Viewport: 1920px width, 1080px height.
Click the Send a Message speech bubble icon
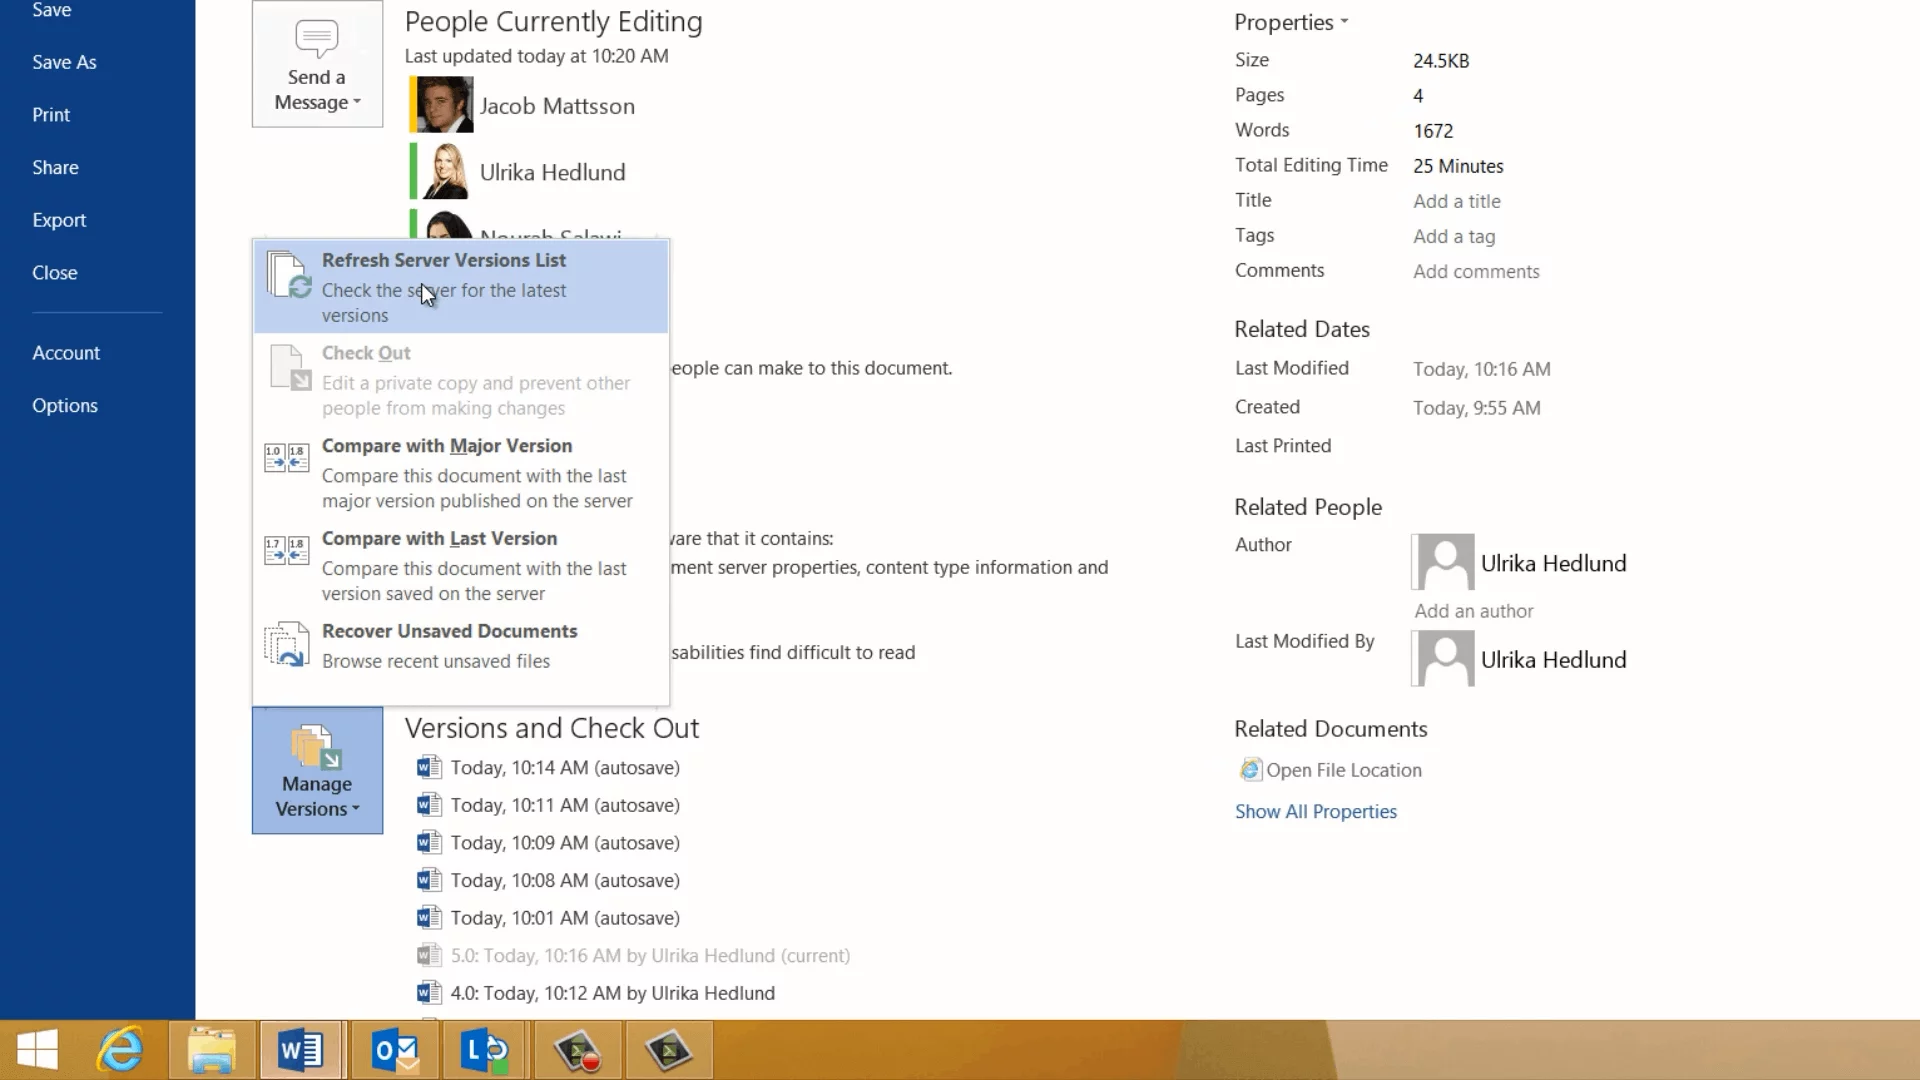coord(317,39)
